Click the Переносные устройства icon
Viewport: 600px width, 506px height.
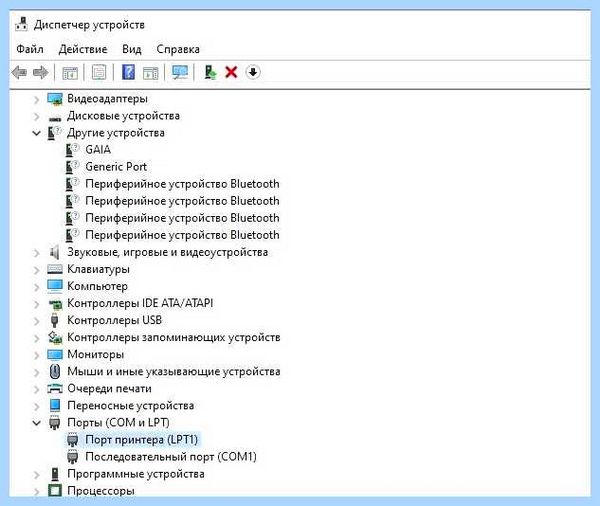coord(55,405)
